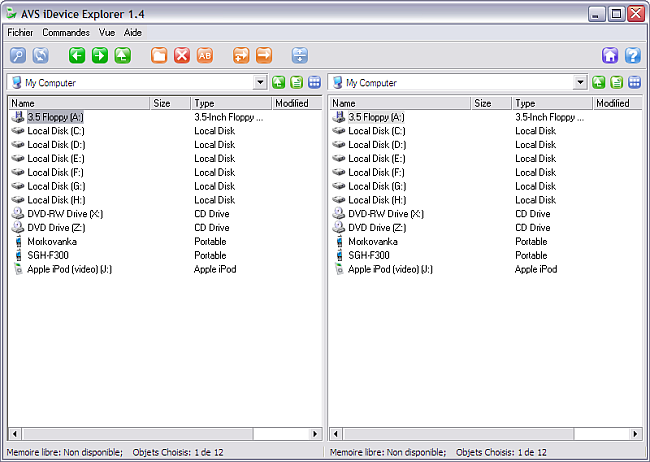The image size is (650, 462).
Task: Select Morkovanka device in left panel
Action: (x=52, y=242)
